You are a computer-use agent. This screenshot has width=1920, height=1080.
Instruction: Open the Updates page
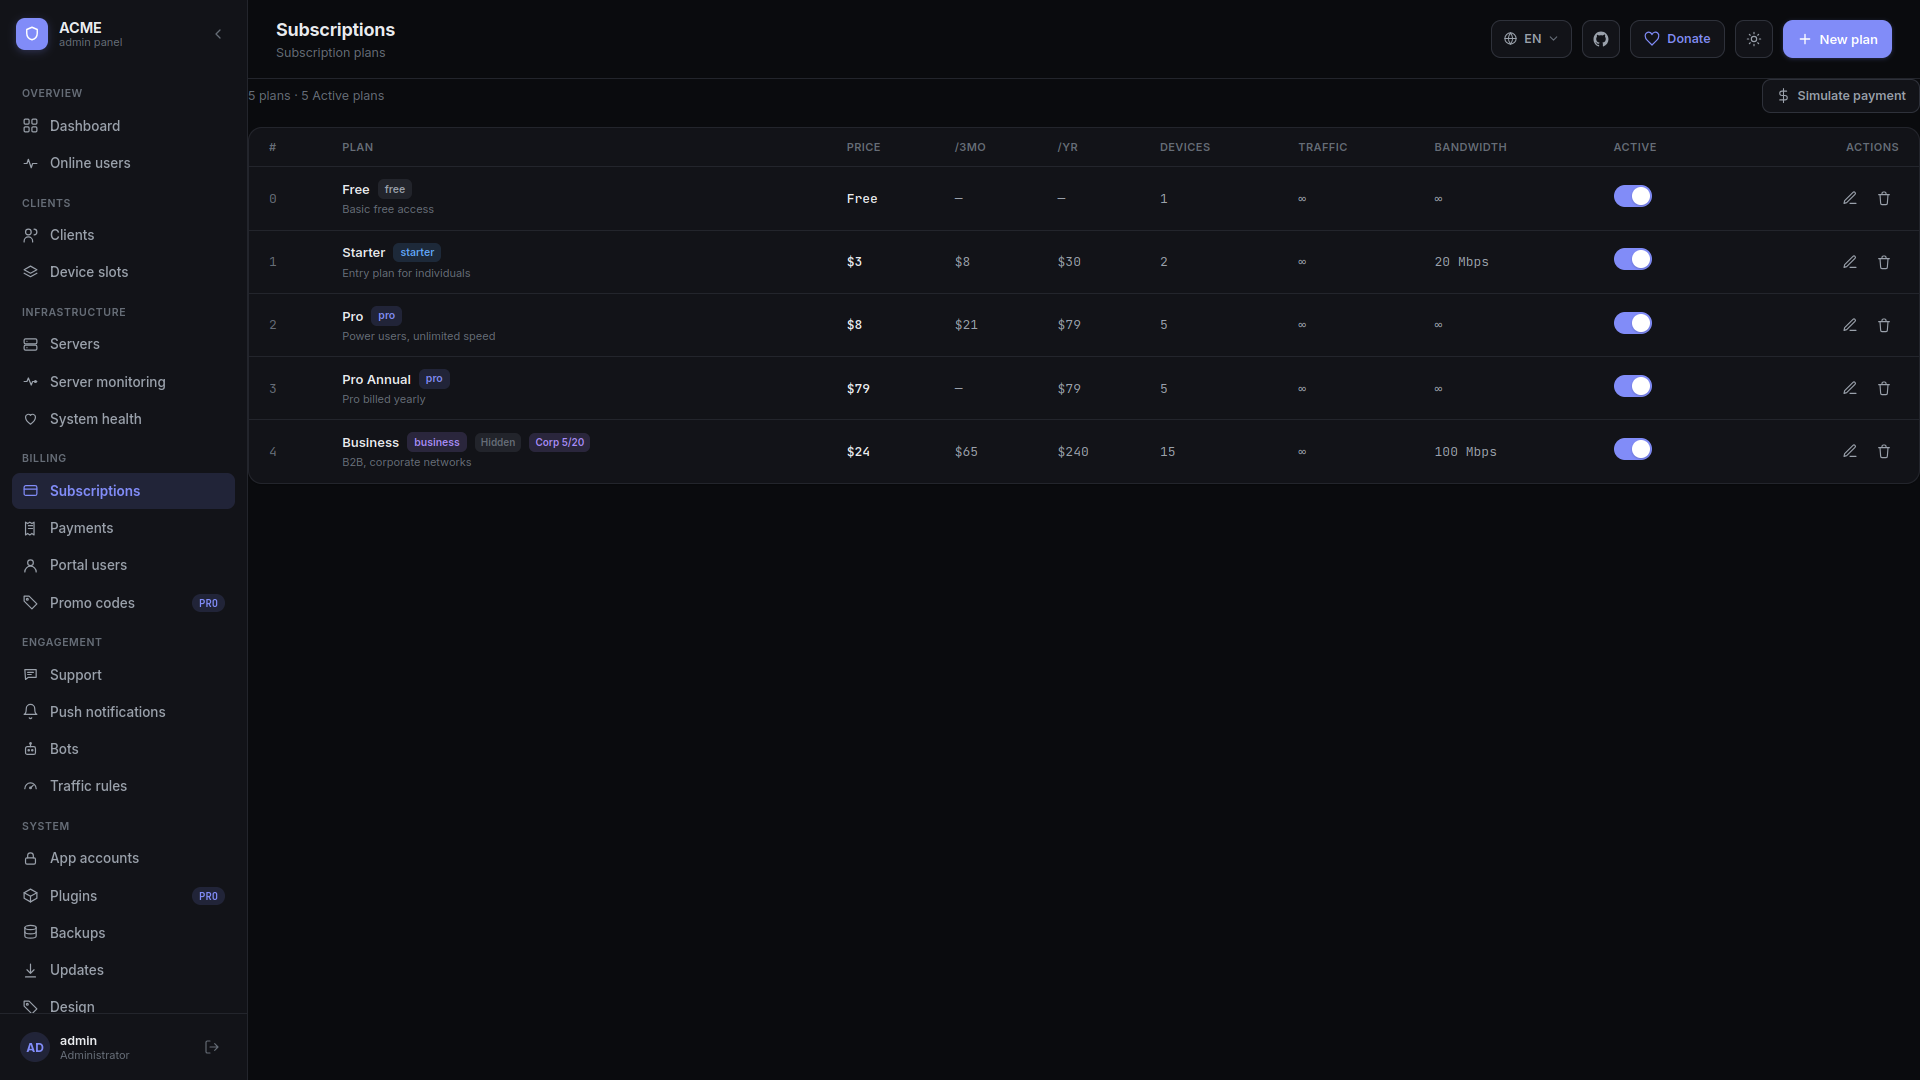point(123,970)
